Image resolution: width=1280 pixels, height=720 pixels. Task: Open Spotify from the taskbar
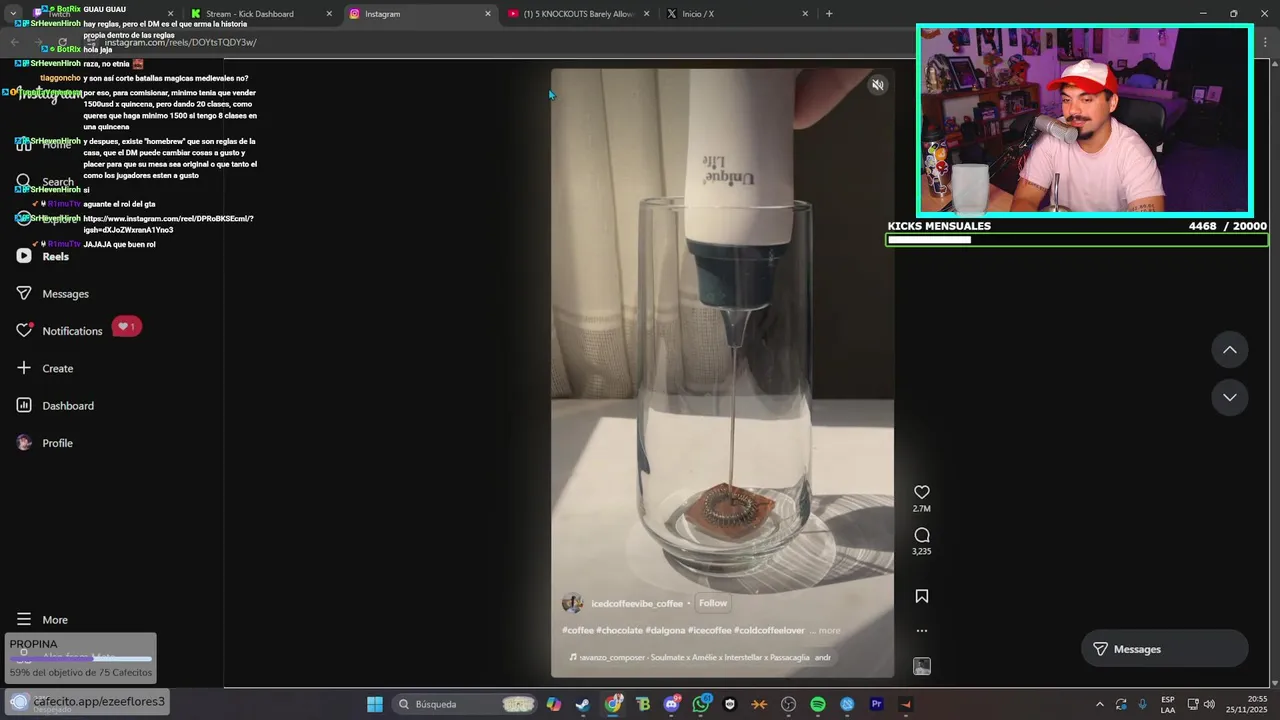818,704
